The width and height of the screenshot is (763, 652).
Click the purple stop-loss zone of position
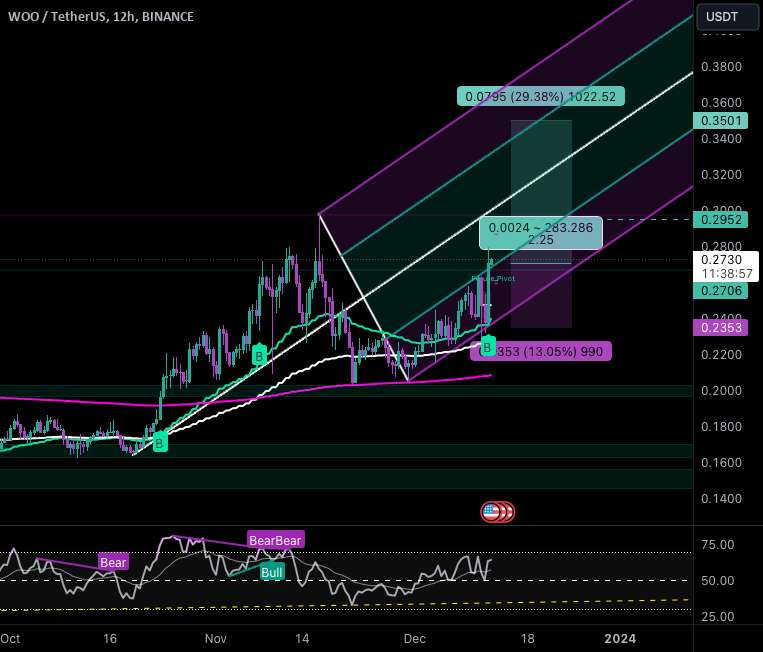tap(541, 296)
